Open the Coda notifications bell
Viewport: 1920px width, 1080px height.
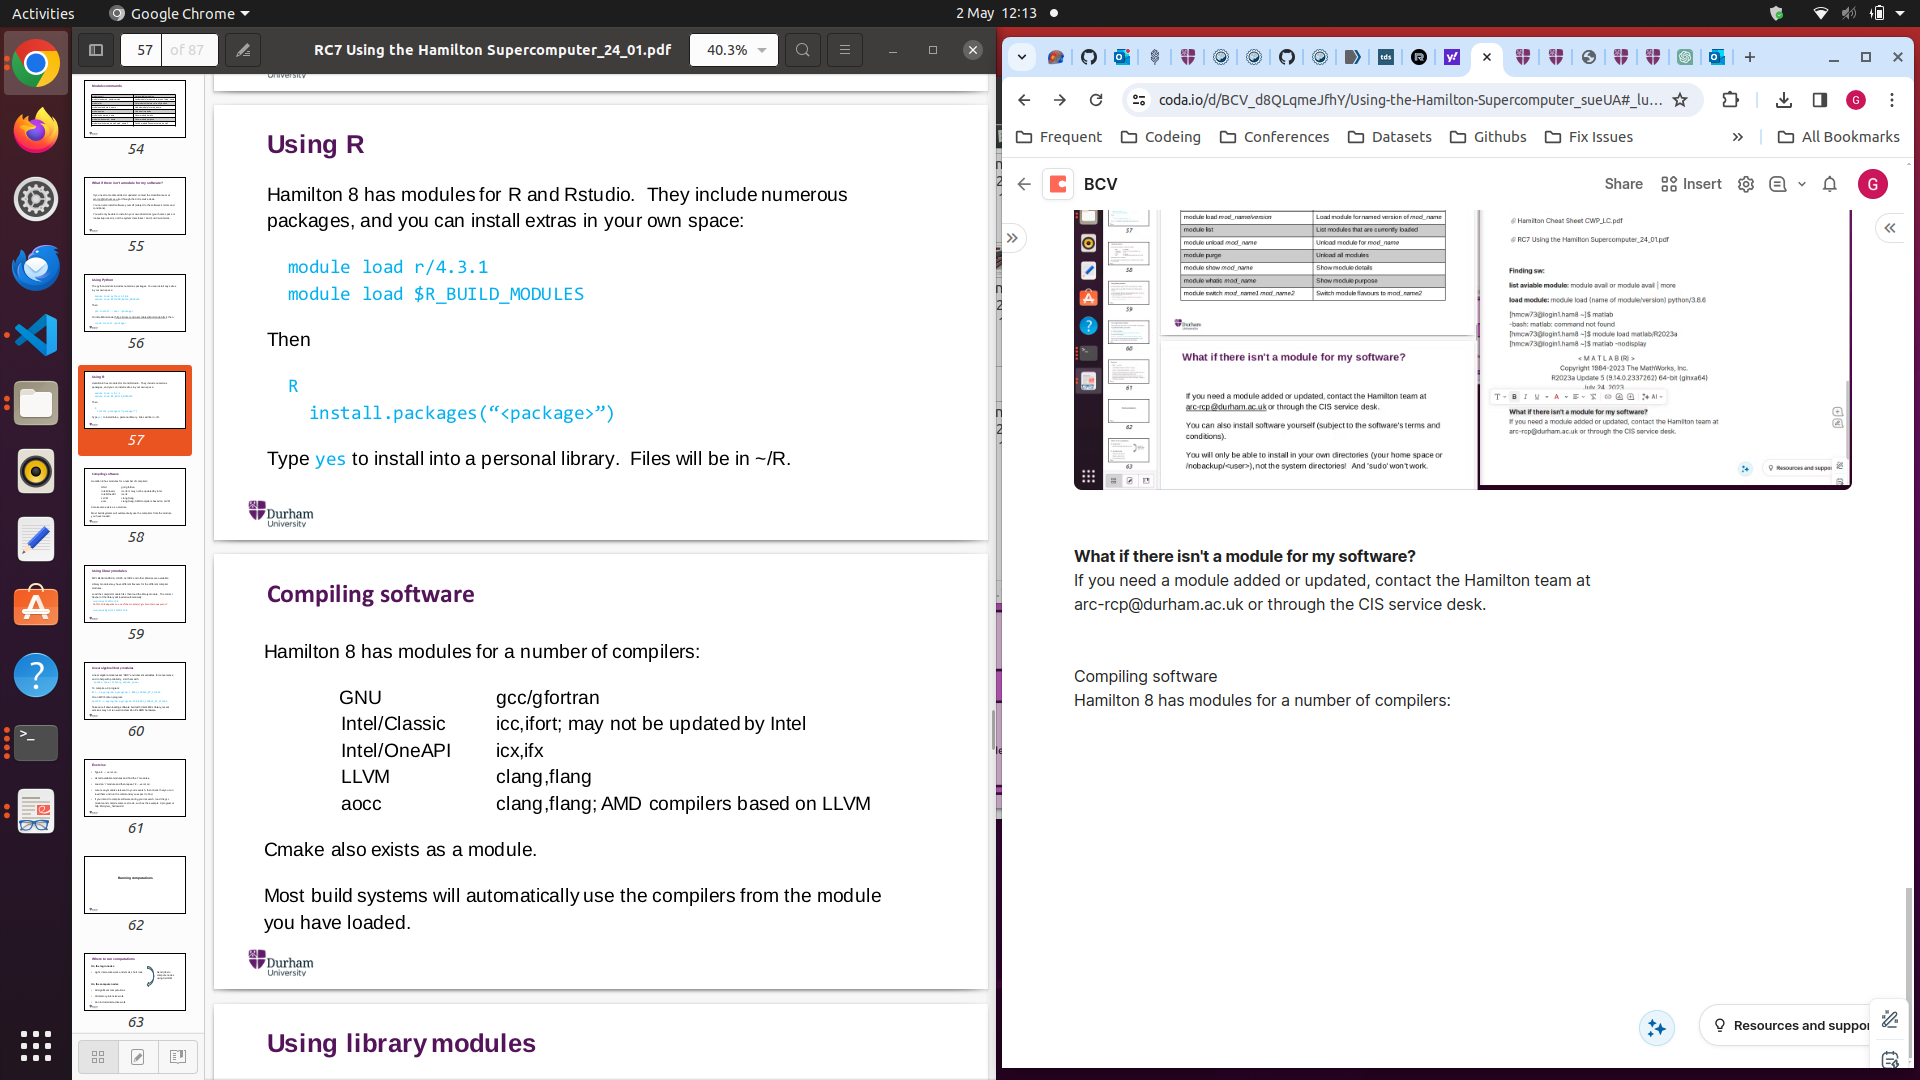[x=1829, y=184]
